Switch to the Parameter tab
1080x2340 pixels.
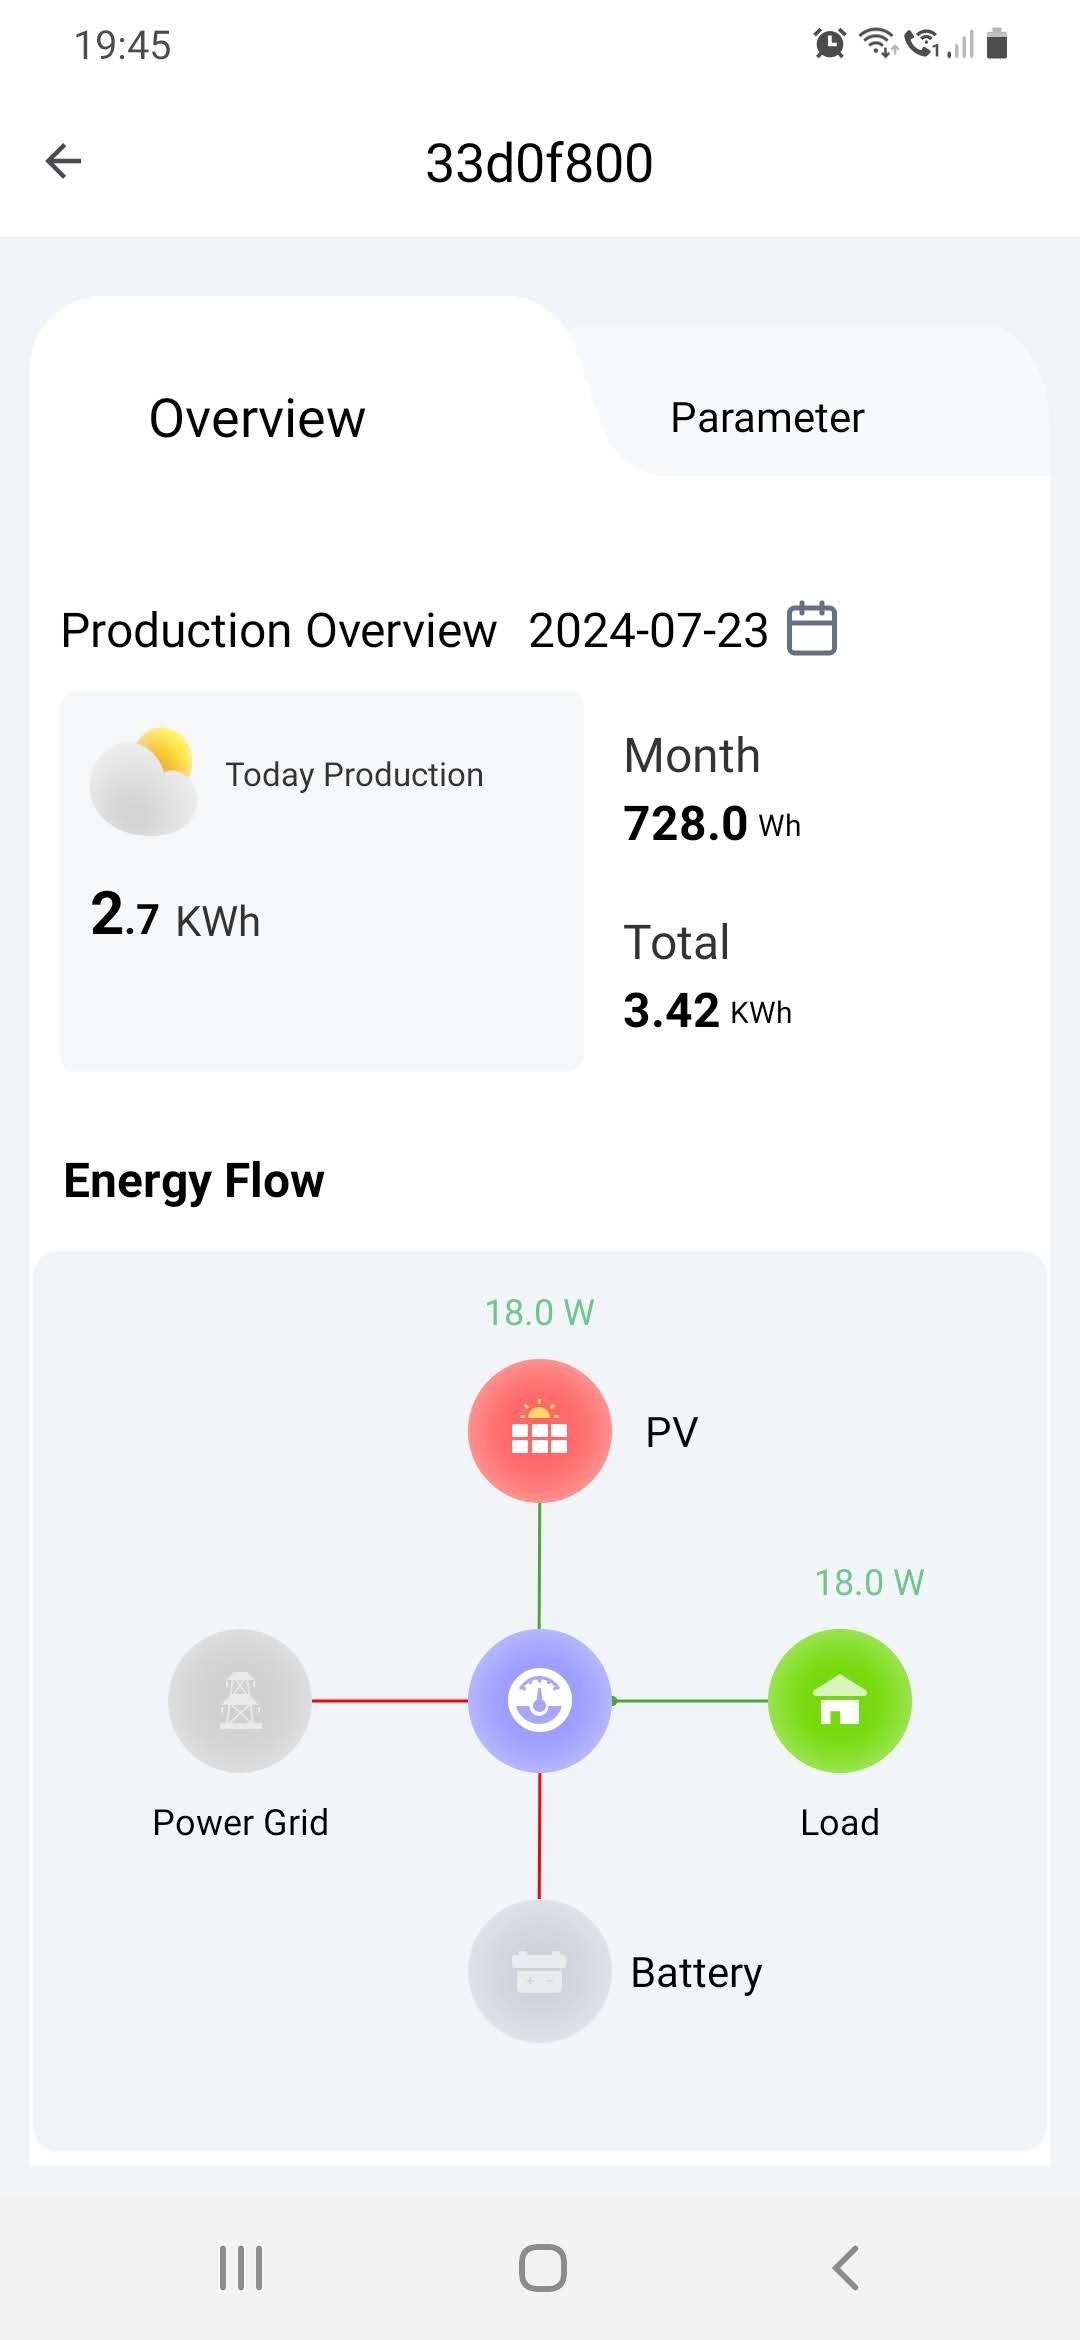coord(767,418)
